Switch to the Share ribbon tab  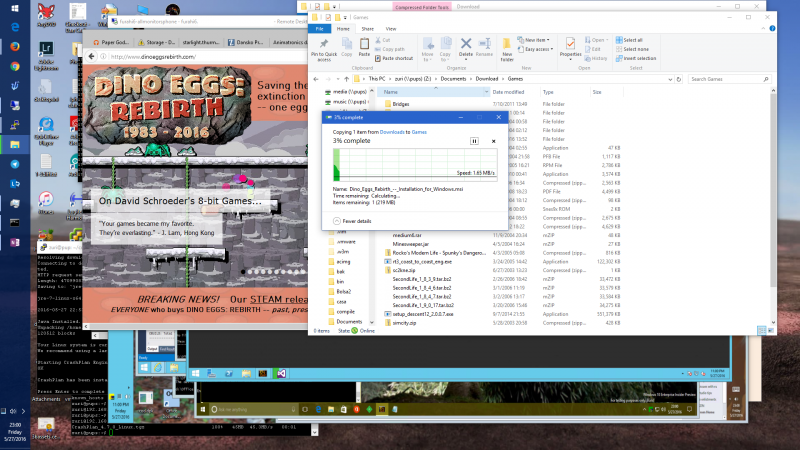click(x=366, y=29)
